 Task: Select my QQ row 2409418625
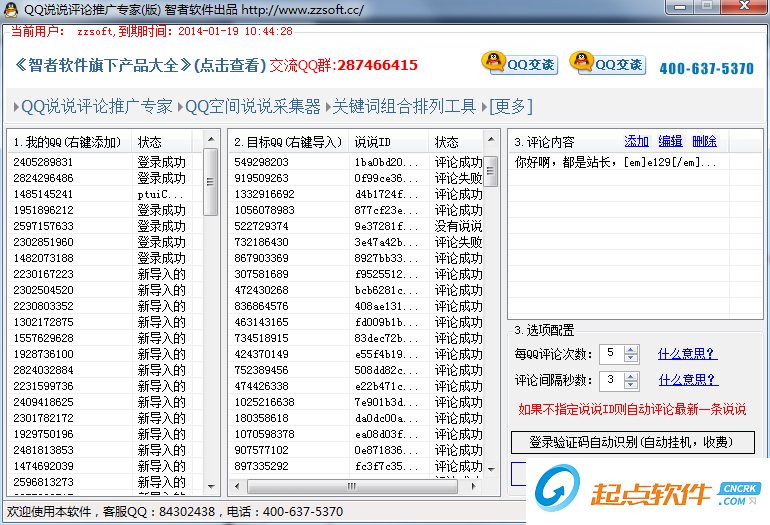(x=105, y=402)
